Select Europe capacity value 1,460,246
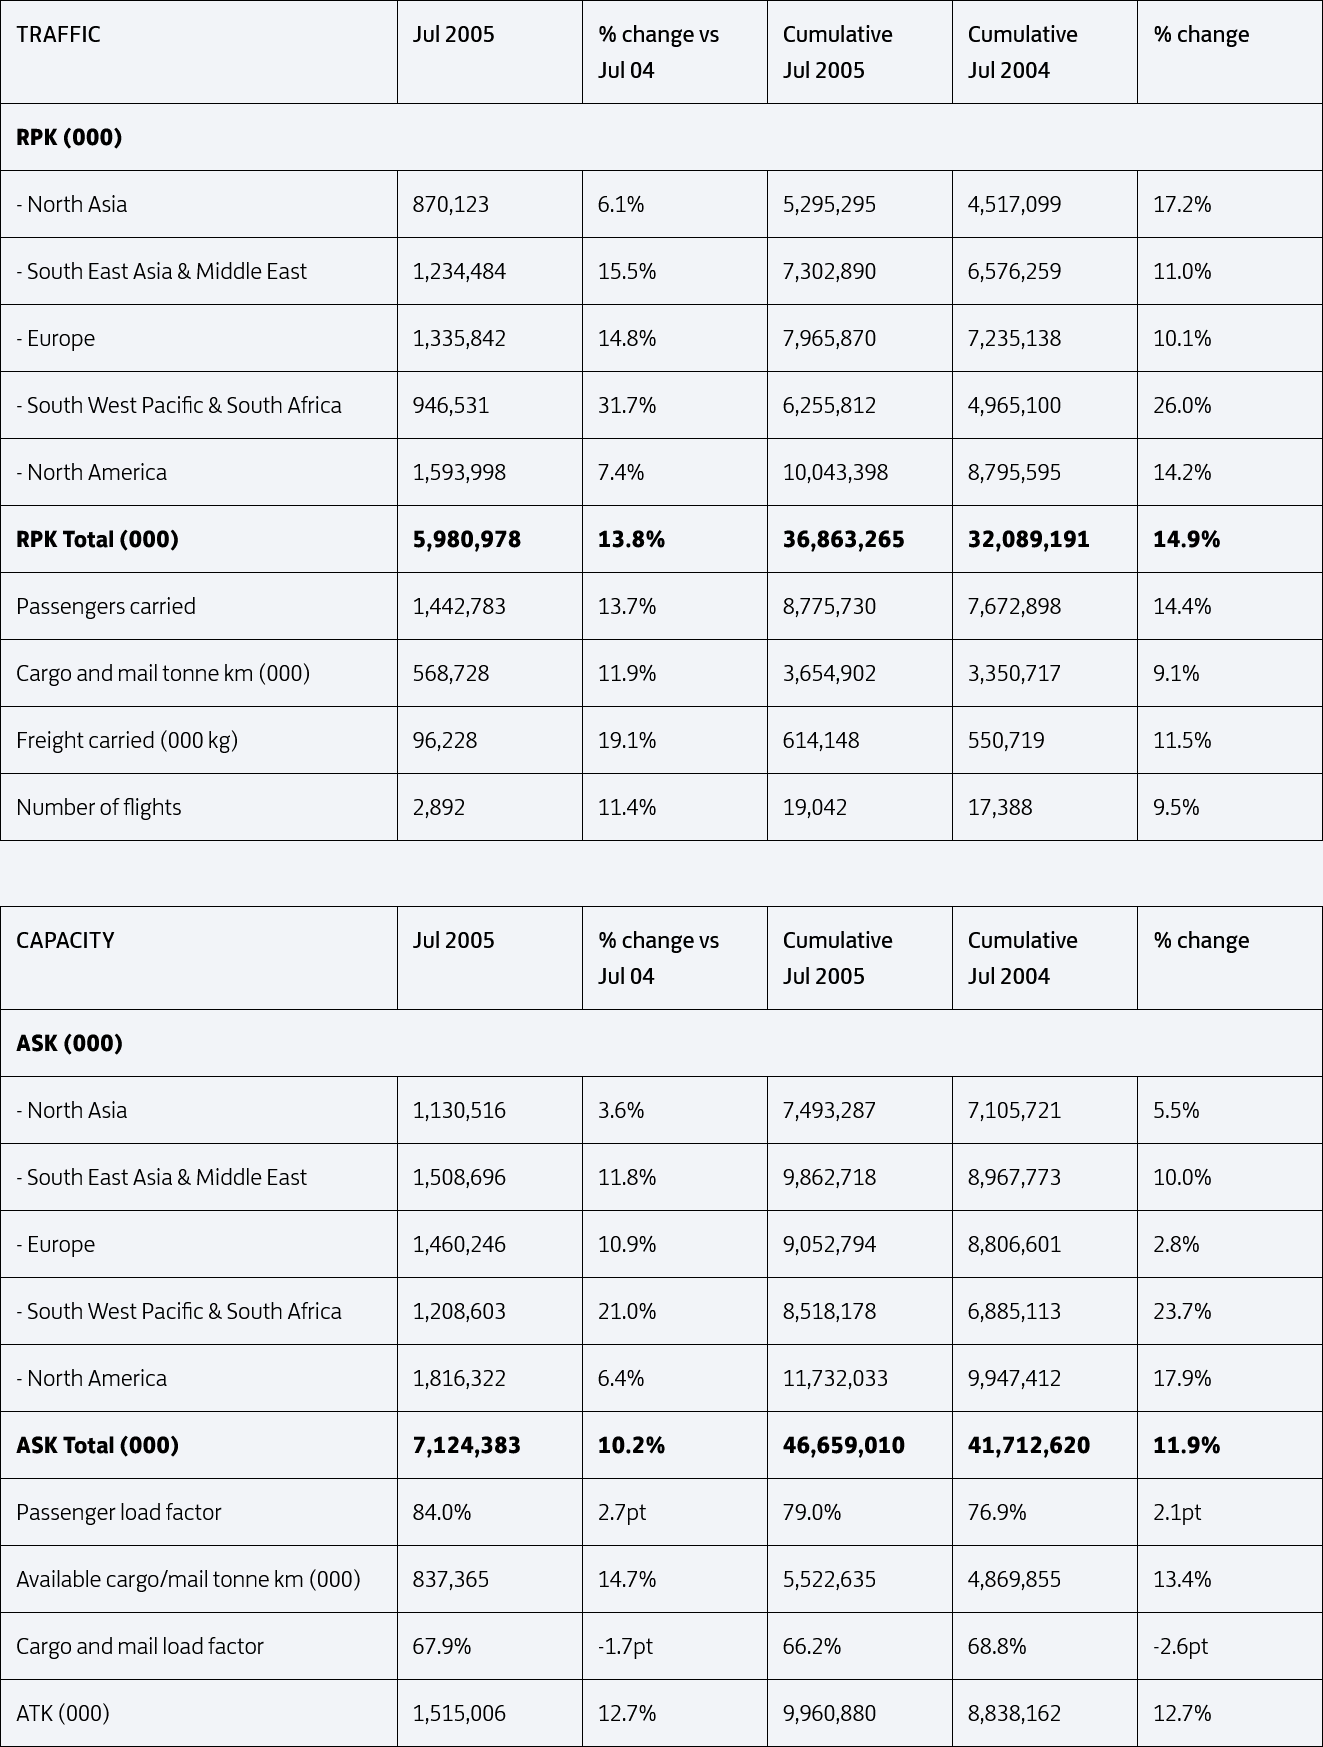The height and width of the screenshot is (1747, 1323). pos(490,1244)
